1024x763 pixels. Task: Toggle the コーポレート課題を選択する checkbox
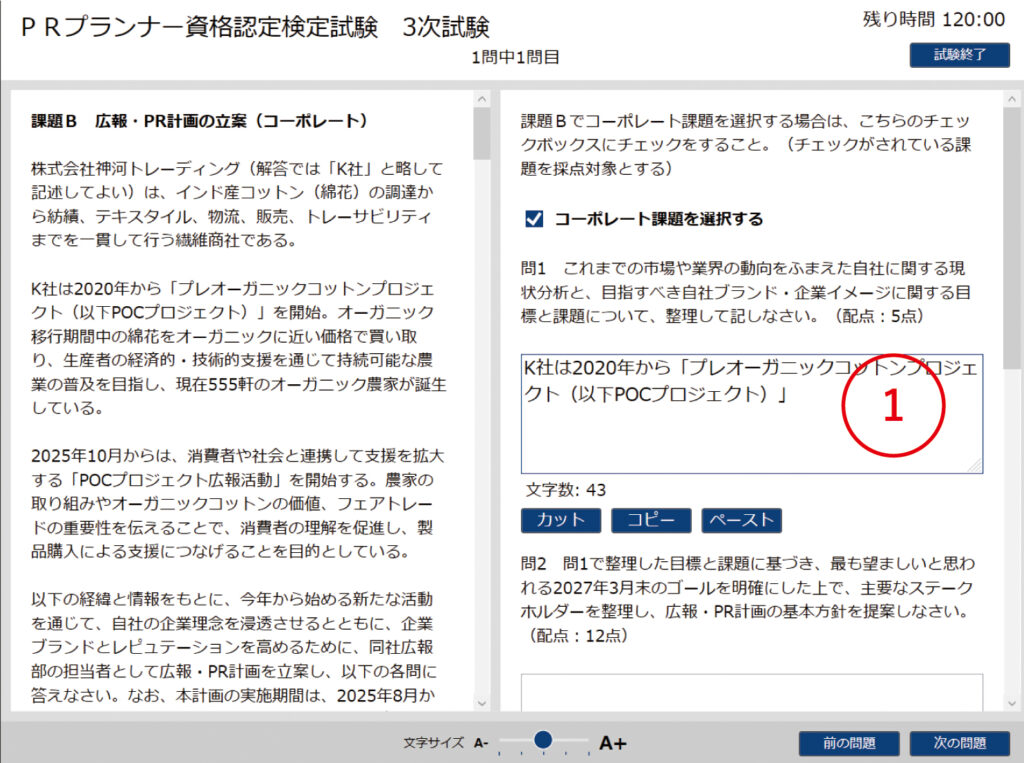tap(534, 219)
